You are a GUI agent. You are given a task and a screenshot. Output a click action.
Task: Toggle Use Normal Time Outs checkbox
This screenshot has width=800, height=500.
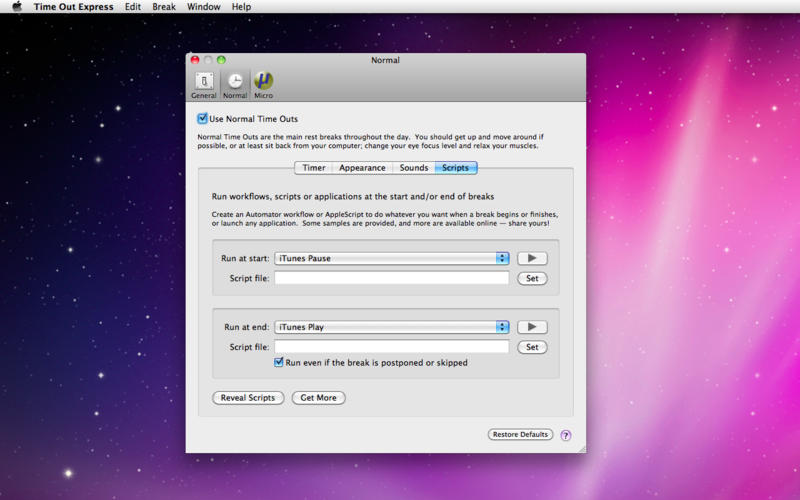pos(203,119)
